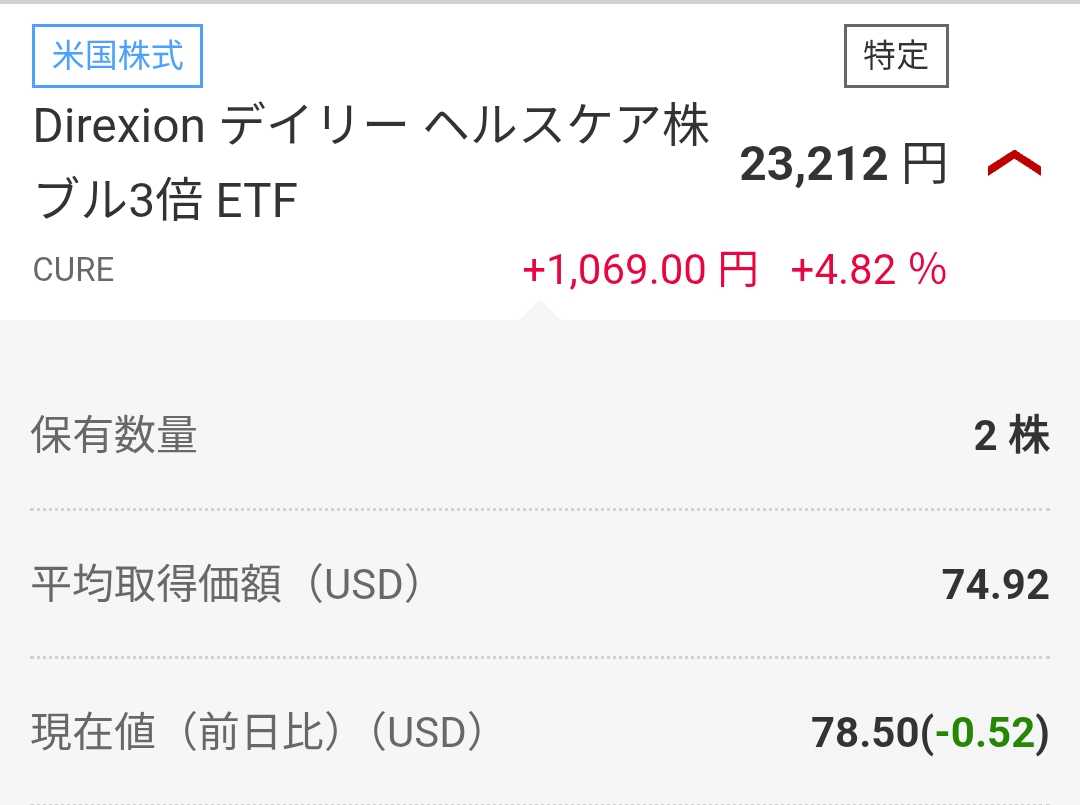Select the 平均取得価額（USD） label
This screenshot has width=1080, height=805.
pyautogui.click(x=226, y=585)
